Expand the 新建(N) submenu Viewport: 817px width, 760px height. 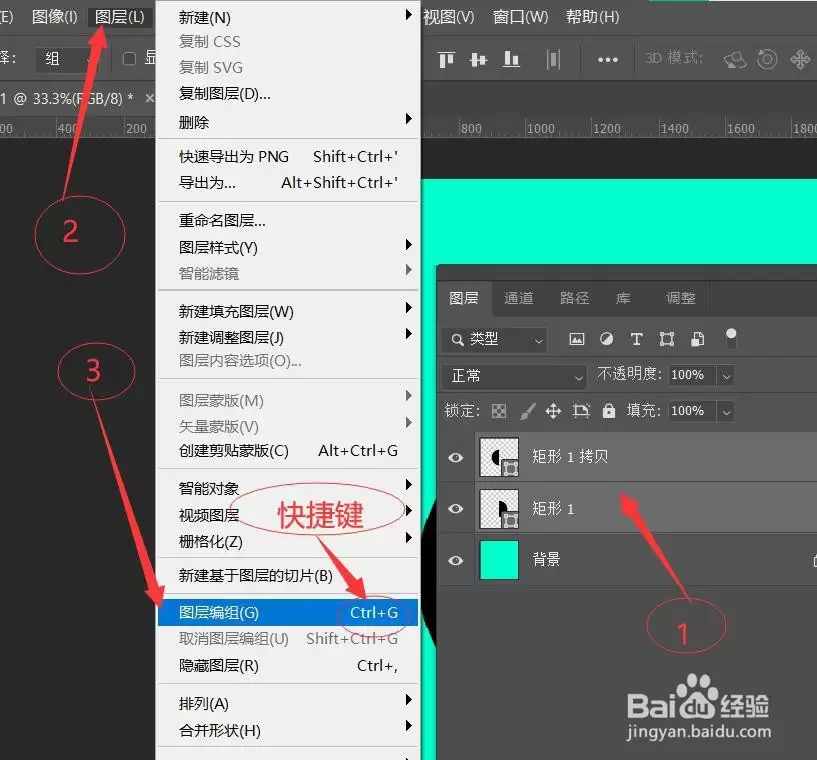coord(408,16)
